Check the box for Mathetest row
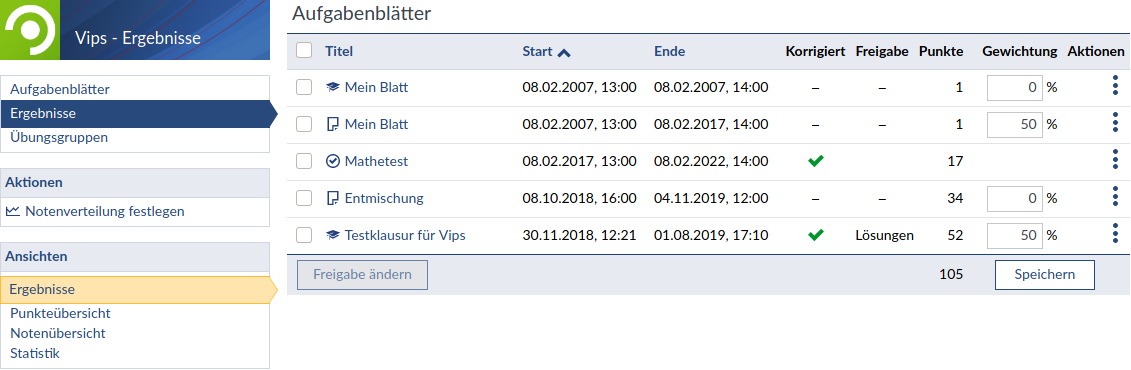1131x370 pixels. click(304, 161)
